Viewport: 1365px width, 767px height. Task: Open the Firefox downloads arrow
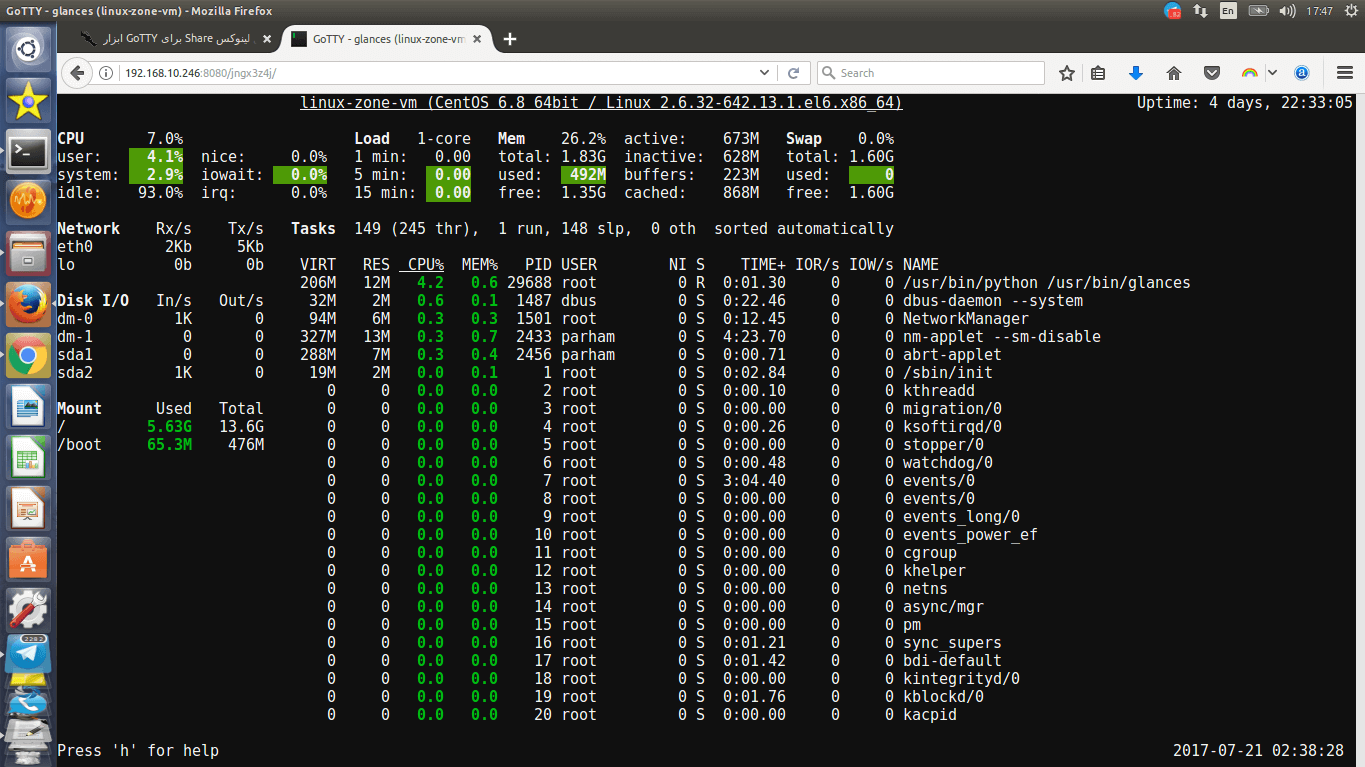coord(1135,73)
